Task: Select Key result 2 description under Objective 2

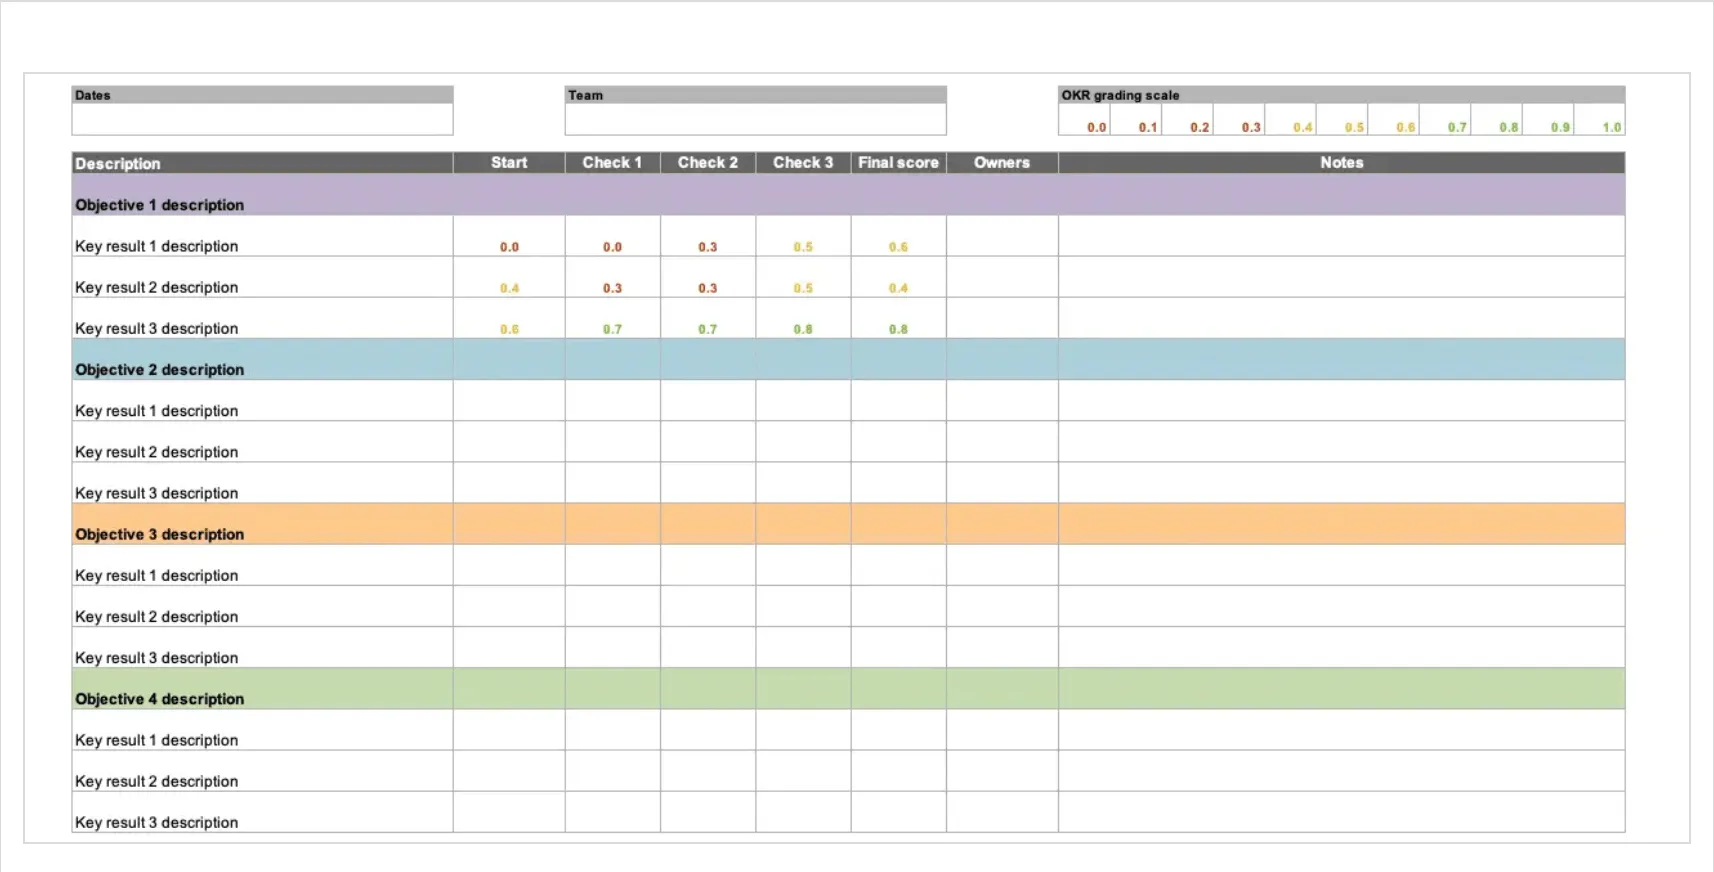Action: click(156, 452)
